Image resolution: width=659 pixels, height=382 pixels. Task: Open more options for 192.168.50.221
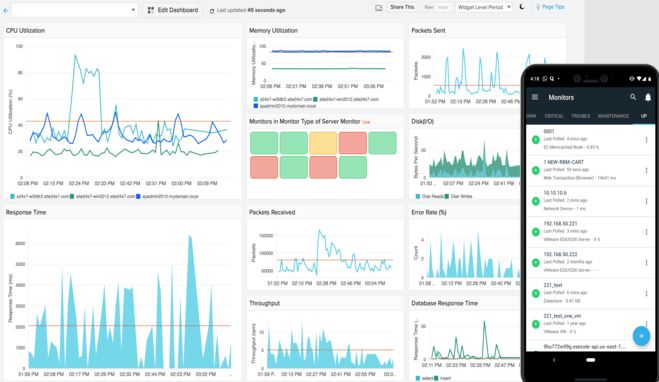(646, 232)
